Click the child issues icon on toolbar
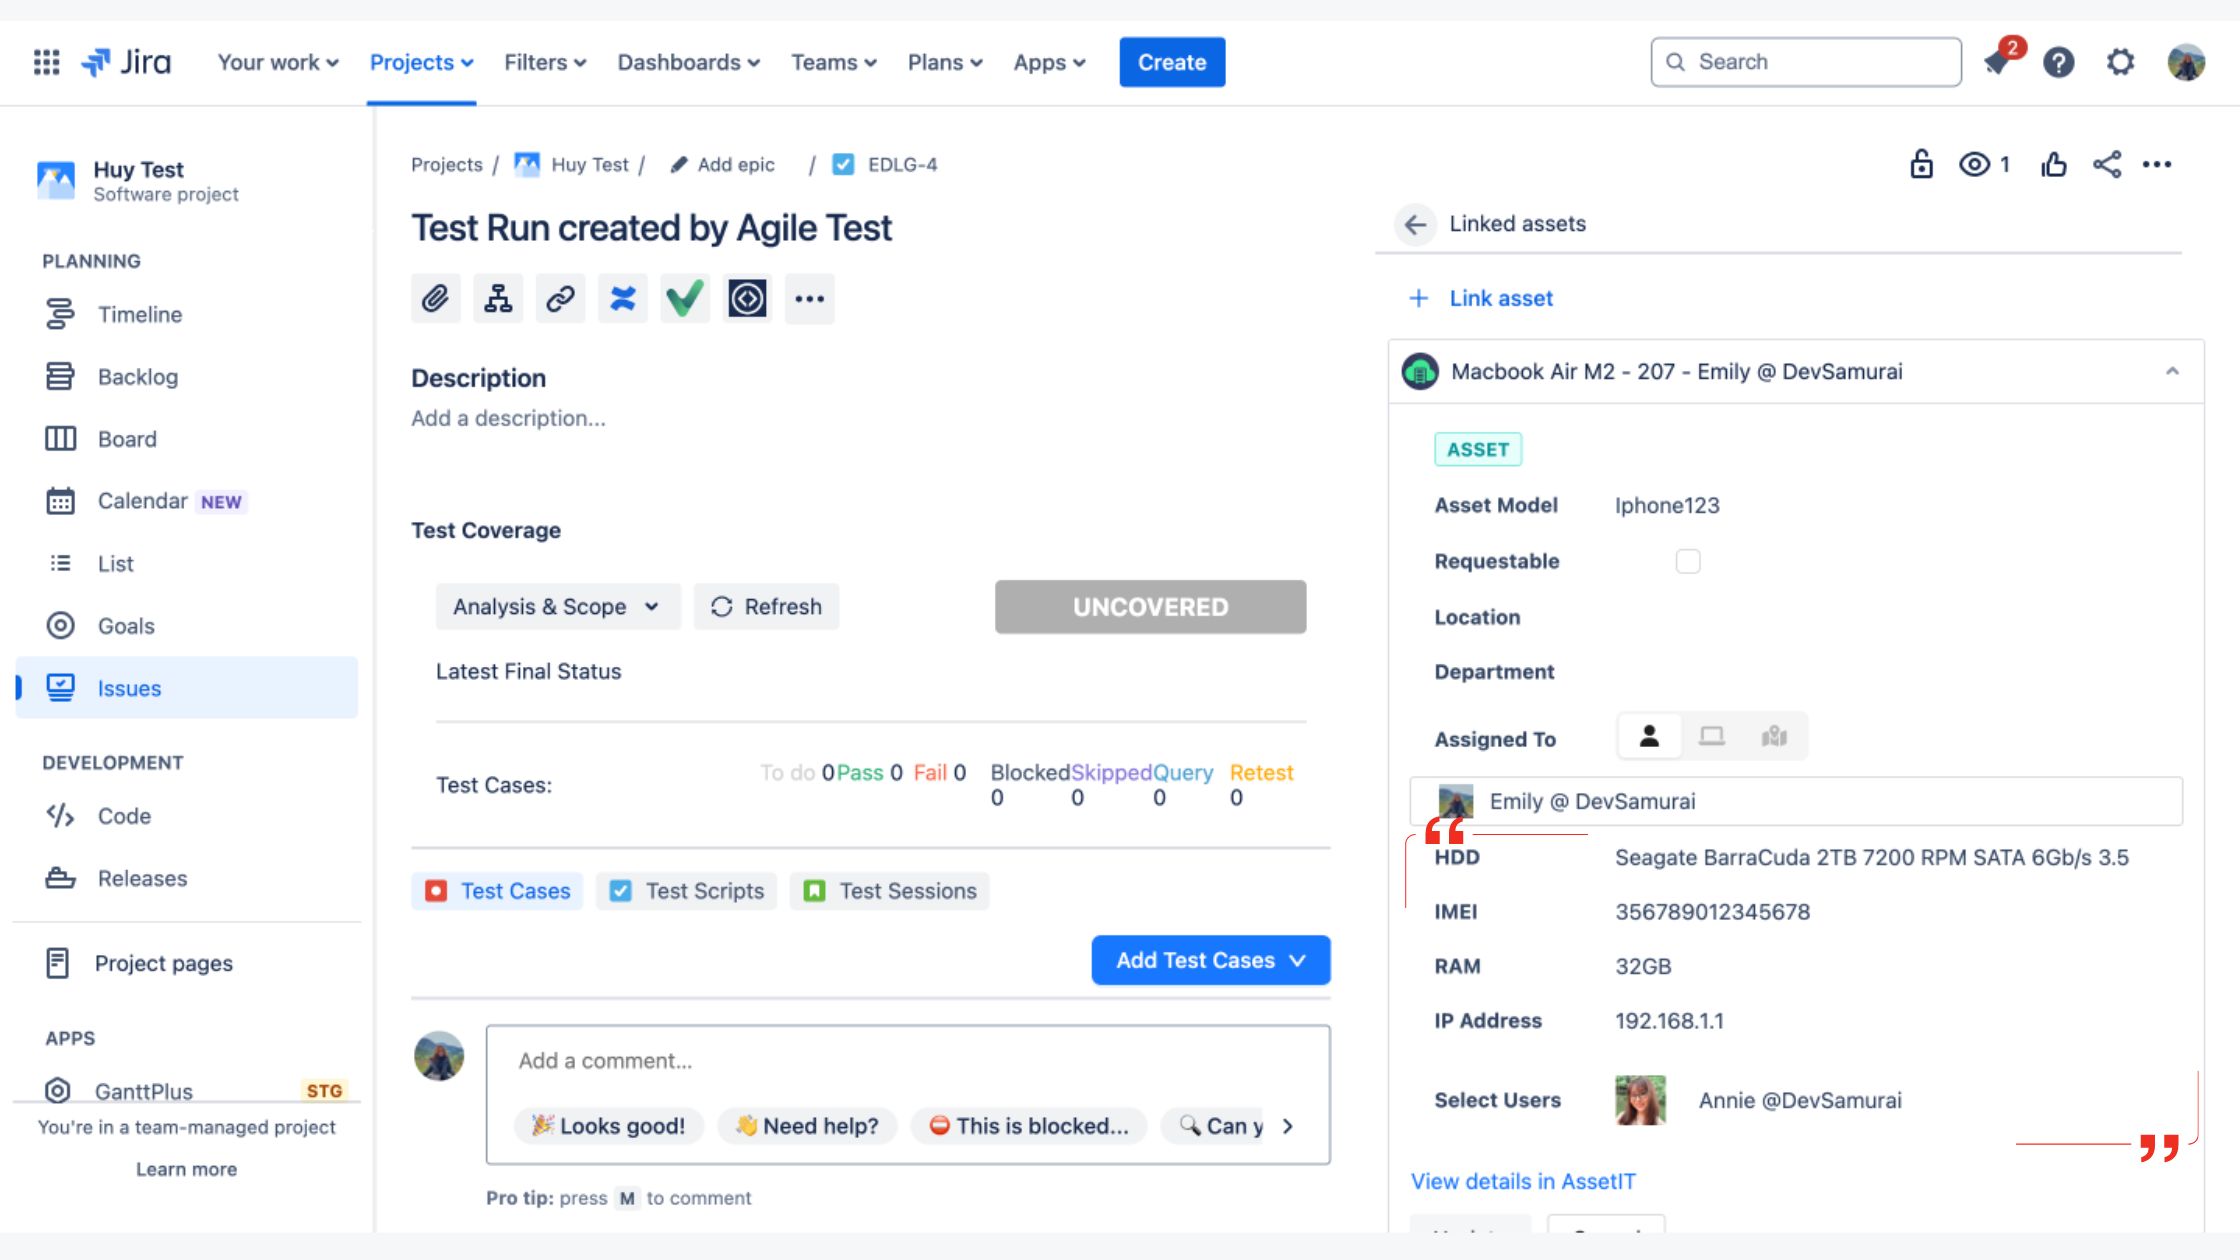 (497, 298)
